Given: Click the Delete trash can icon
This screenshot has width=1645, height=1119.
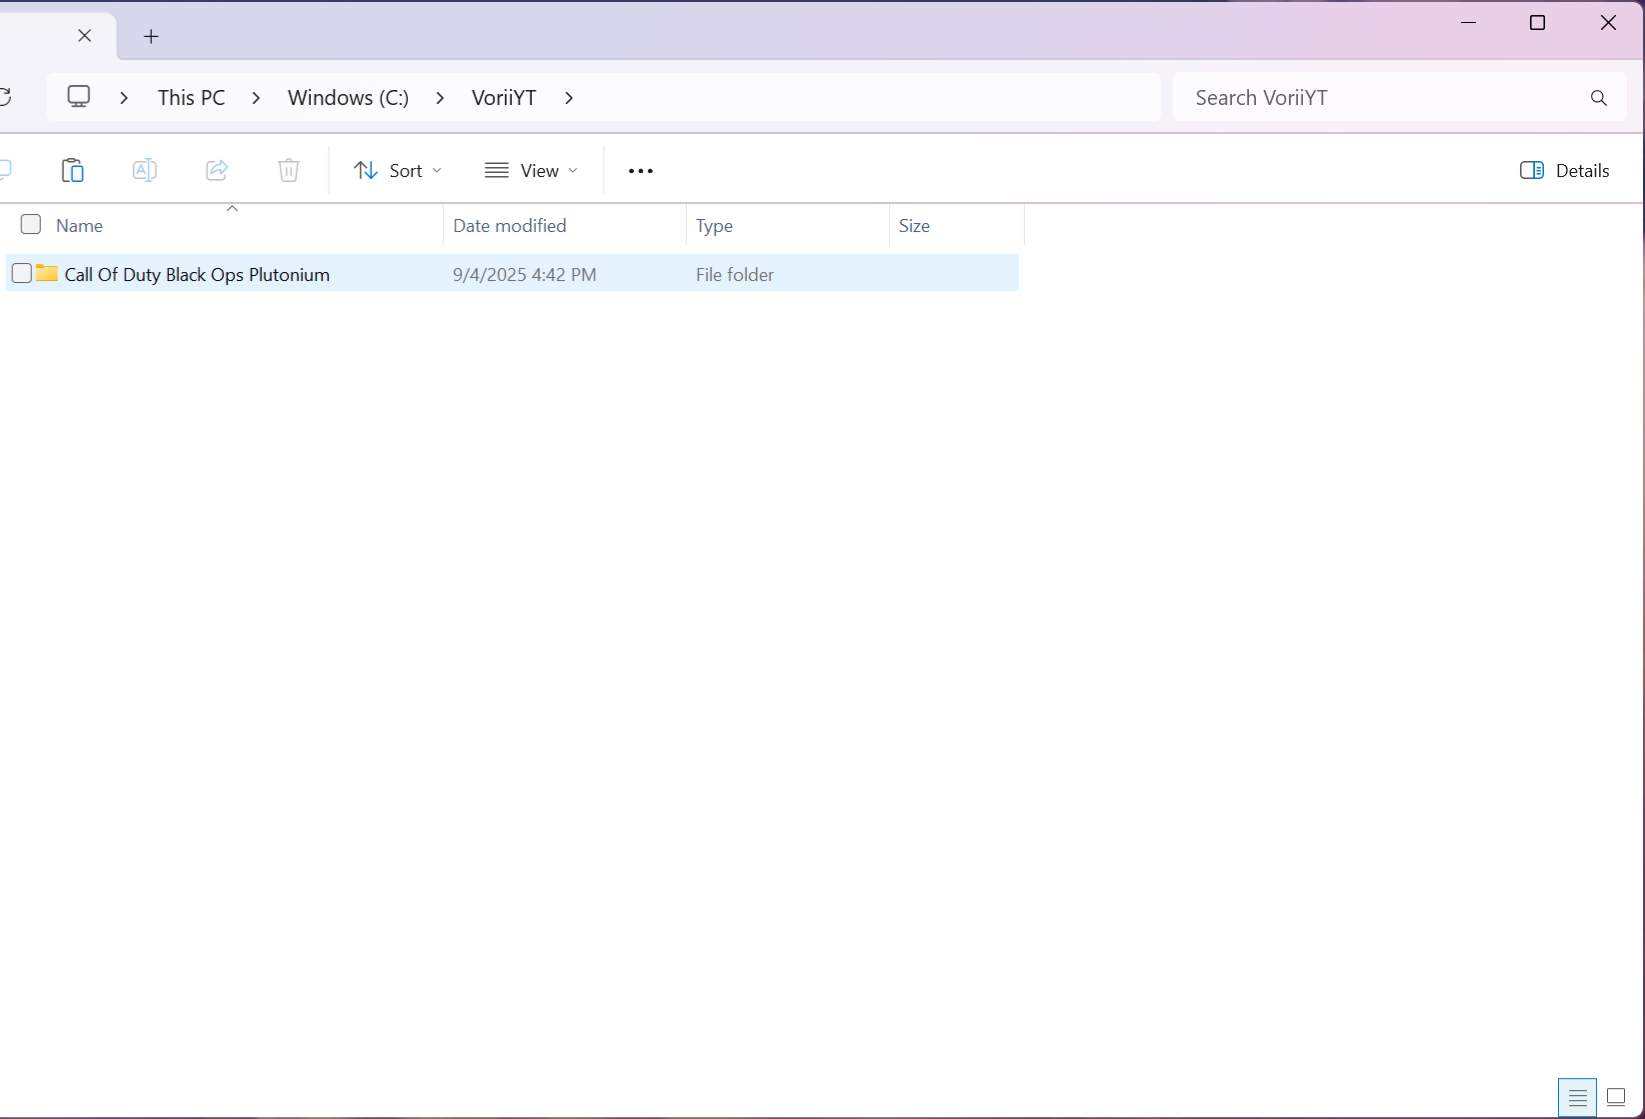Looking at the screenshot, I should (289, 170).
